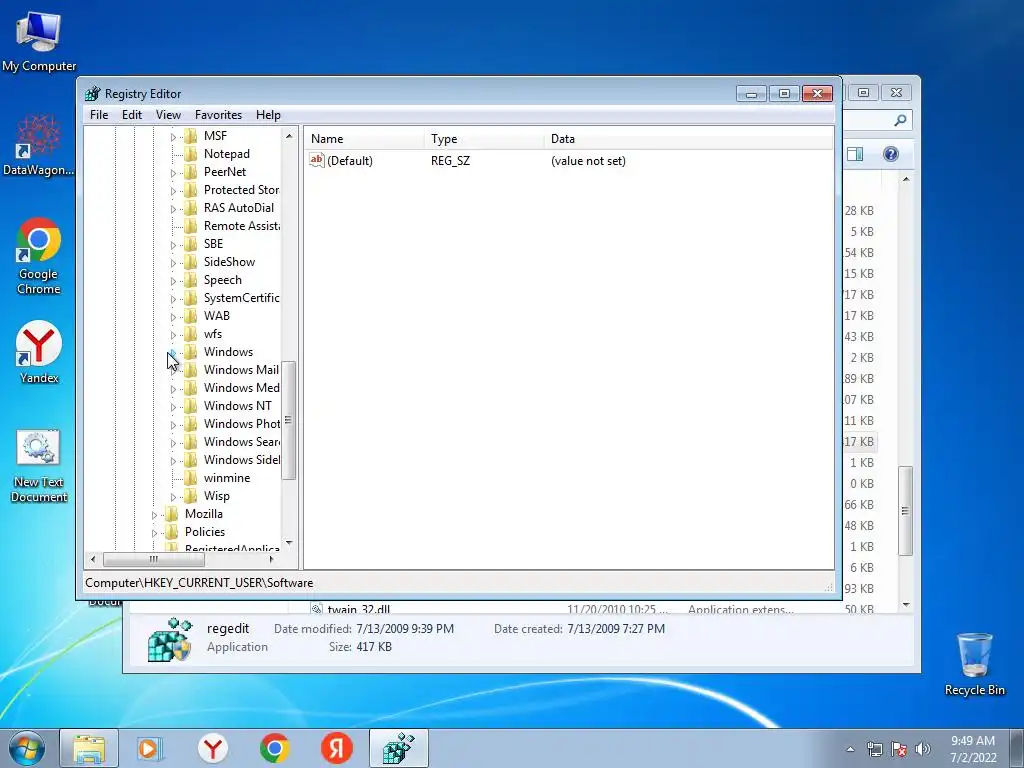
Task: Open Chrome from the taskbar
Action: (275, 748)
